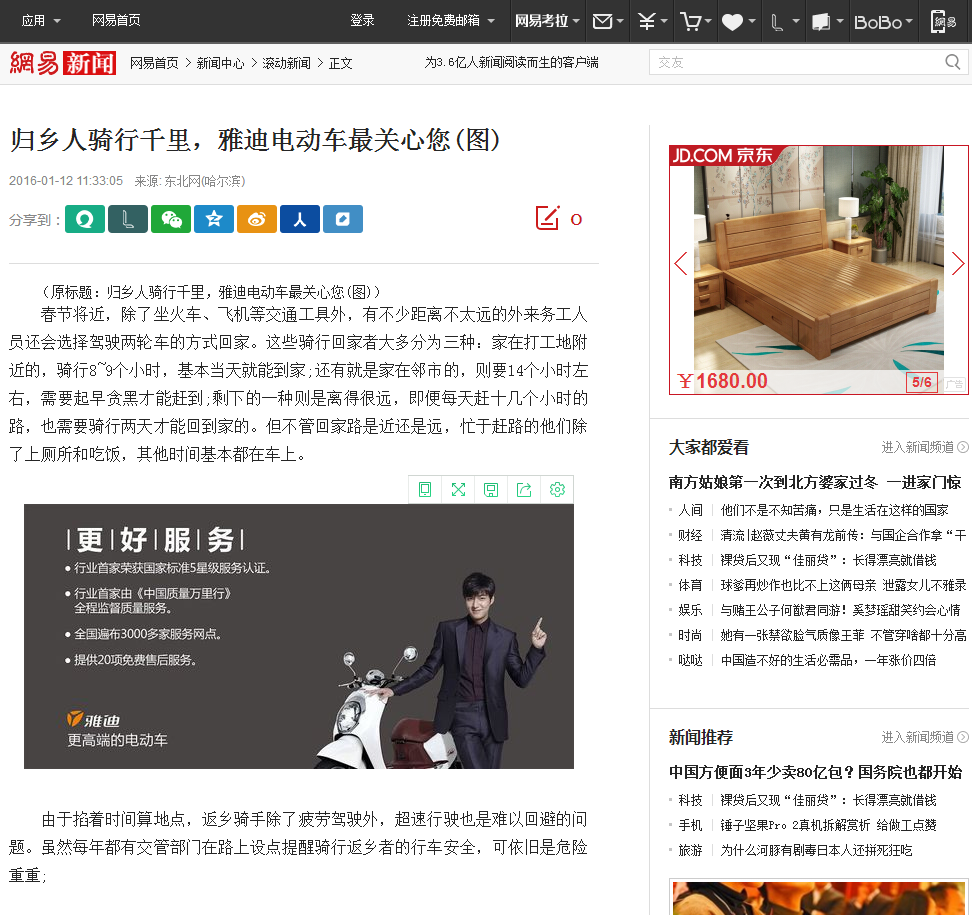The width and height of the screenshot is (972, 915).
Task: Show next JD ad slide arrow
Action: (x=958, y=263)
